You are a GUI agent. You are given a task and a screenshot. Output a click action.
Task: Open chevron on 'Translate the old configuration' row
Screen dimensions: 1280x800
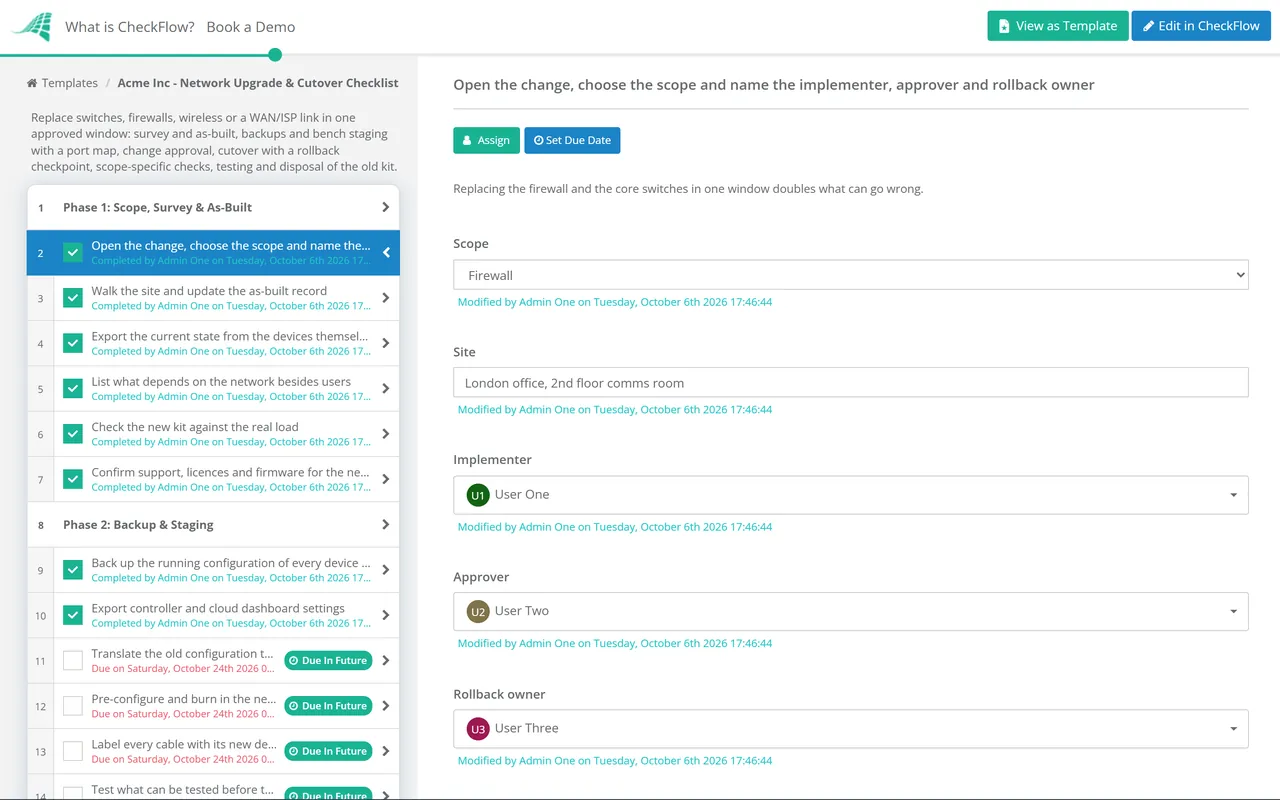pyautogui.click(x=386, y=660)
